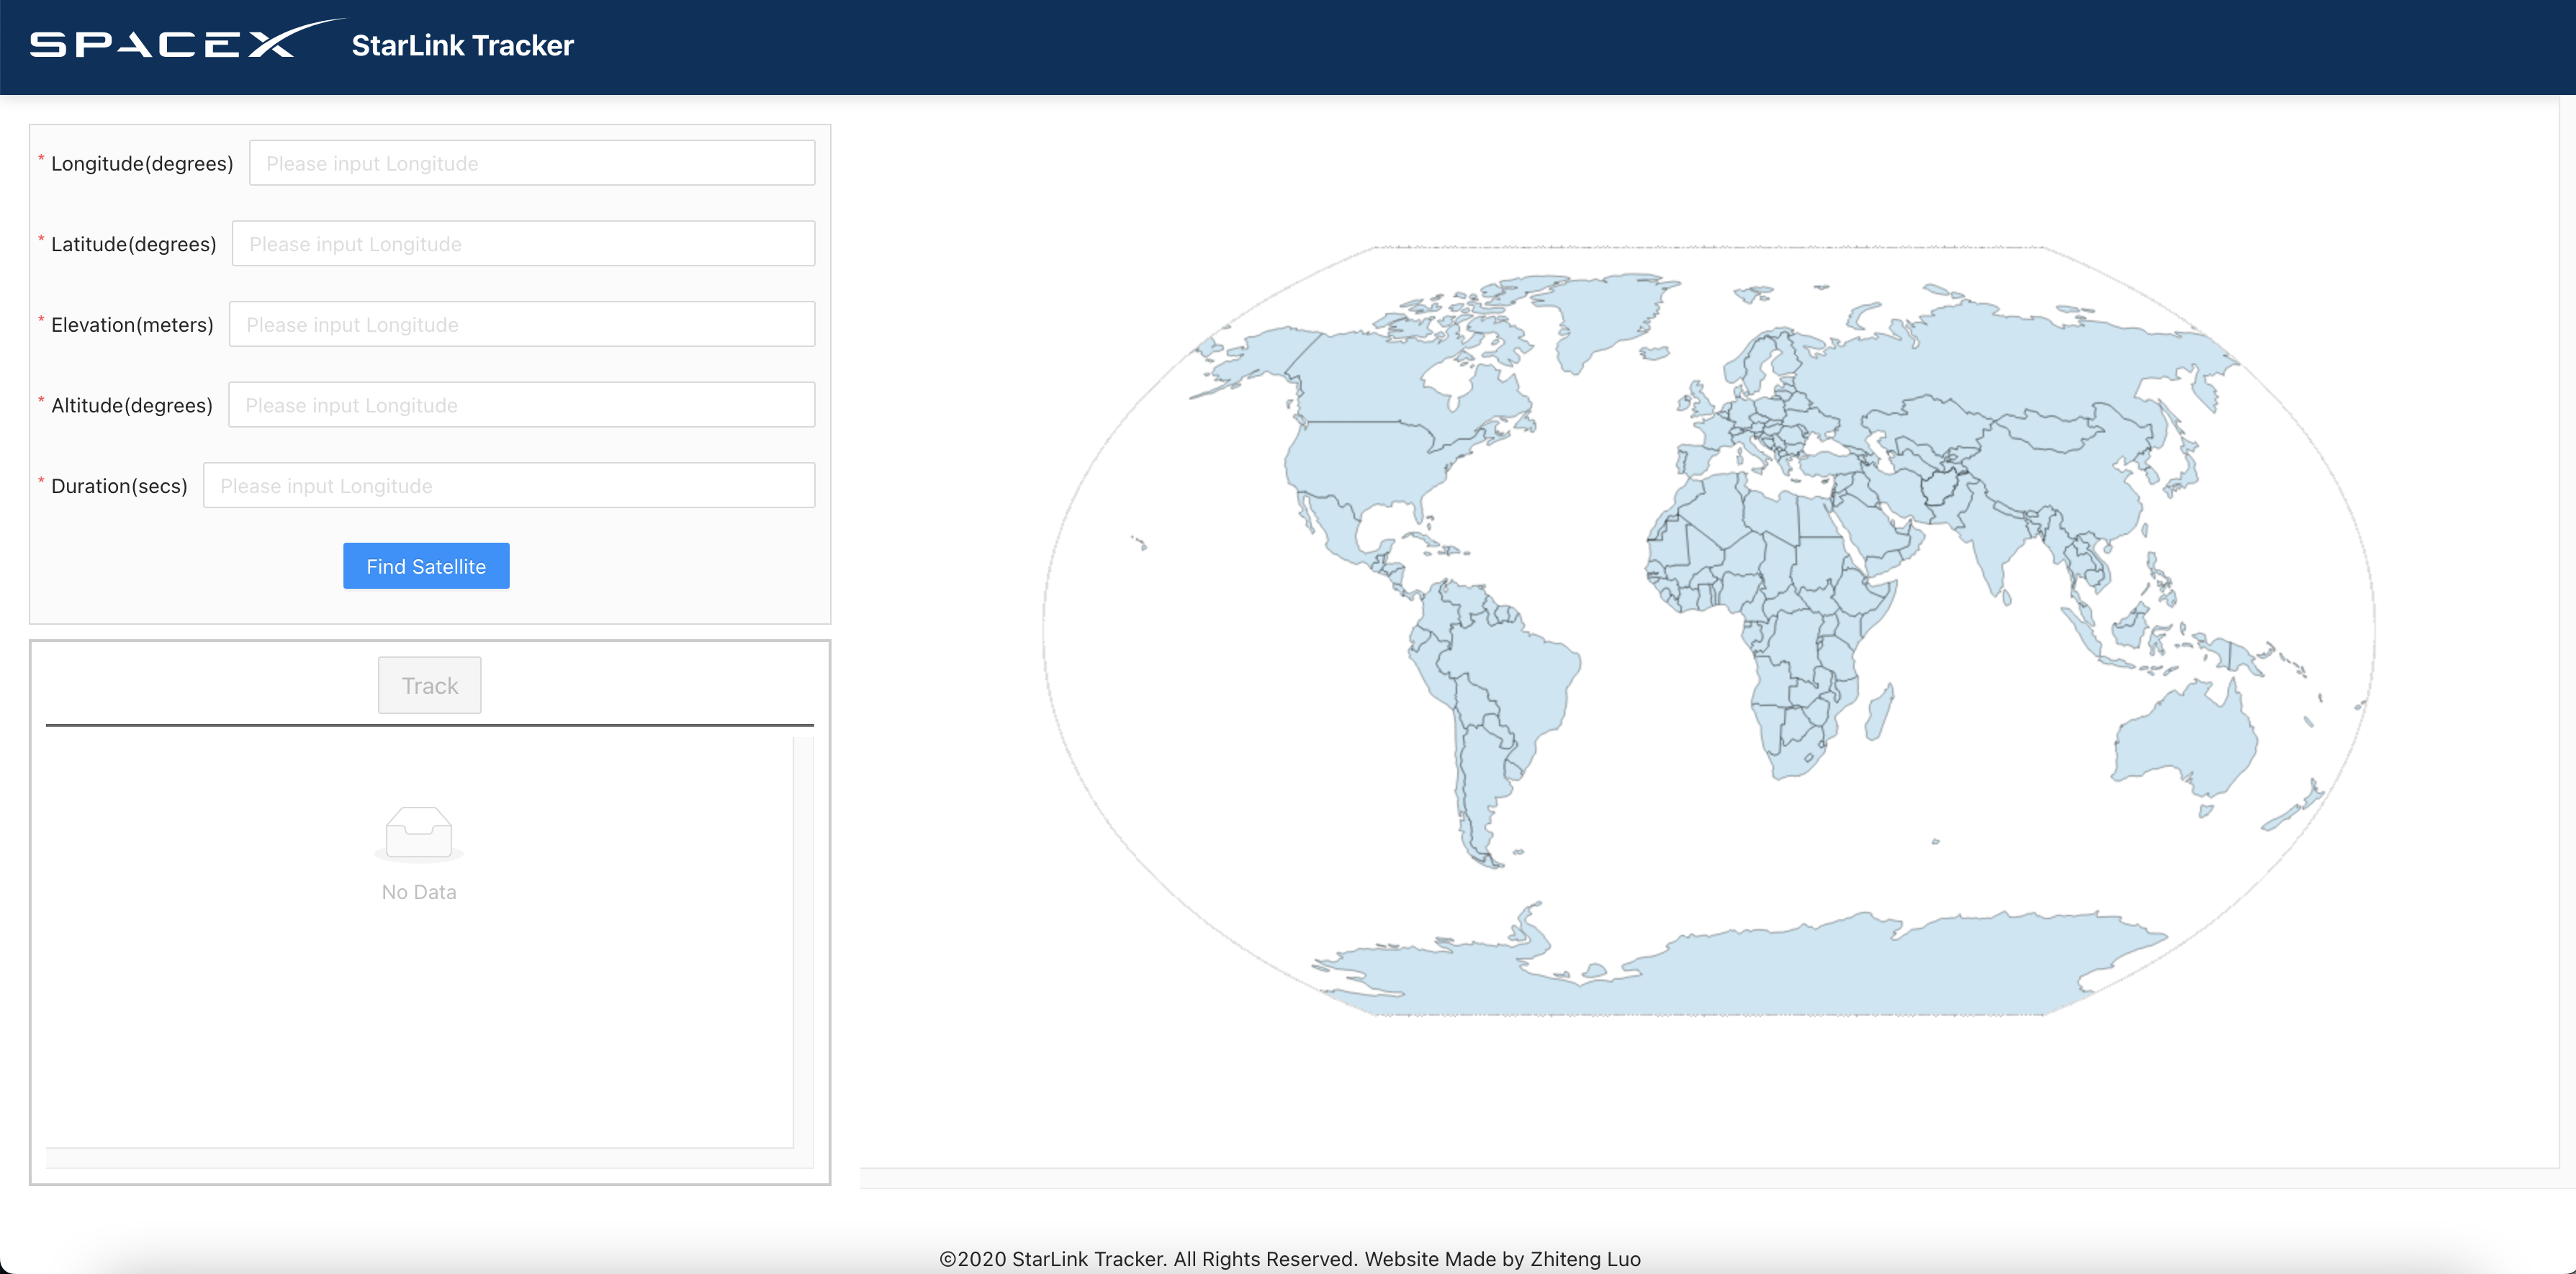Click the copyright footer text

(x=1289, y=1259)
